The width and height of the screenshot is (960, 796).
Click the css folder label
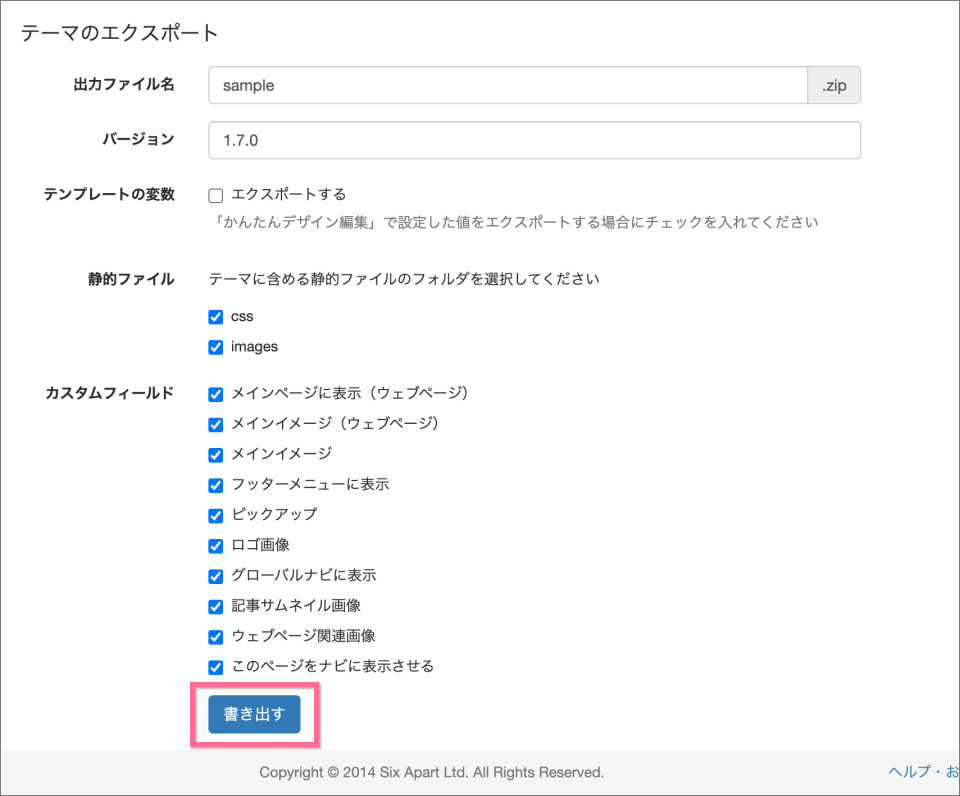click(x=242, y=317)
